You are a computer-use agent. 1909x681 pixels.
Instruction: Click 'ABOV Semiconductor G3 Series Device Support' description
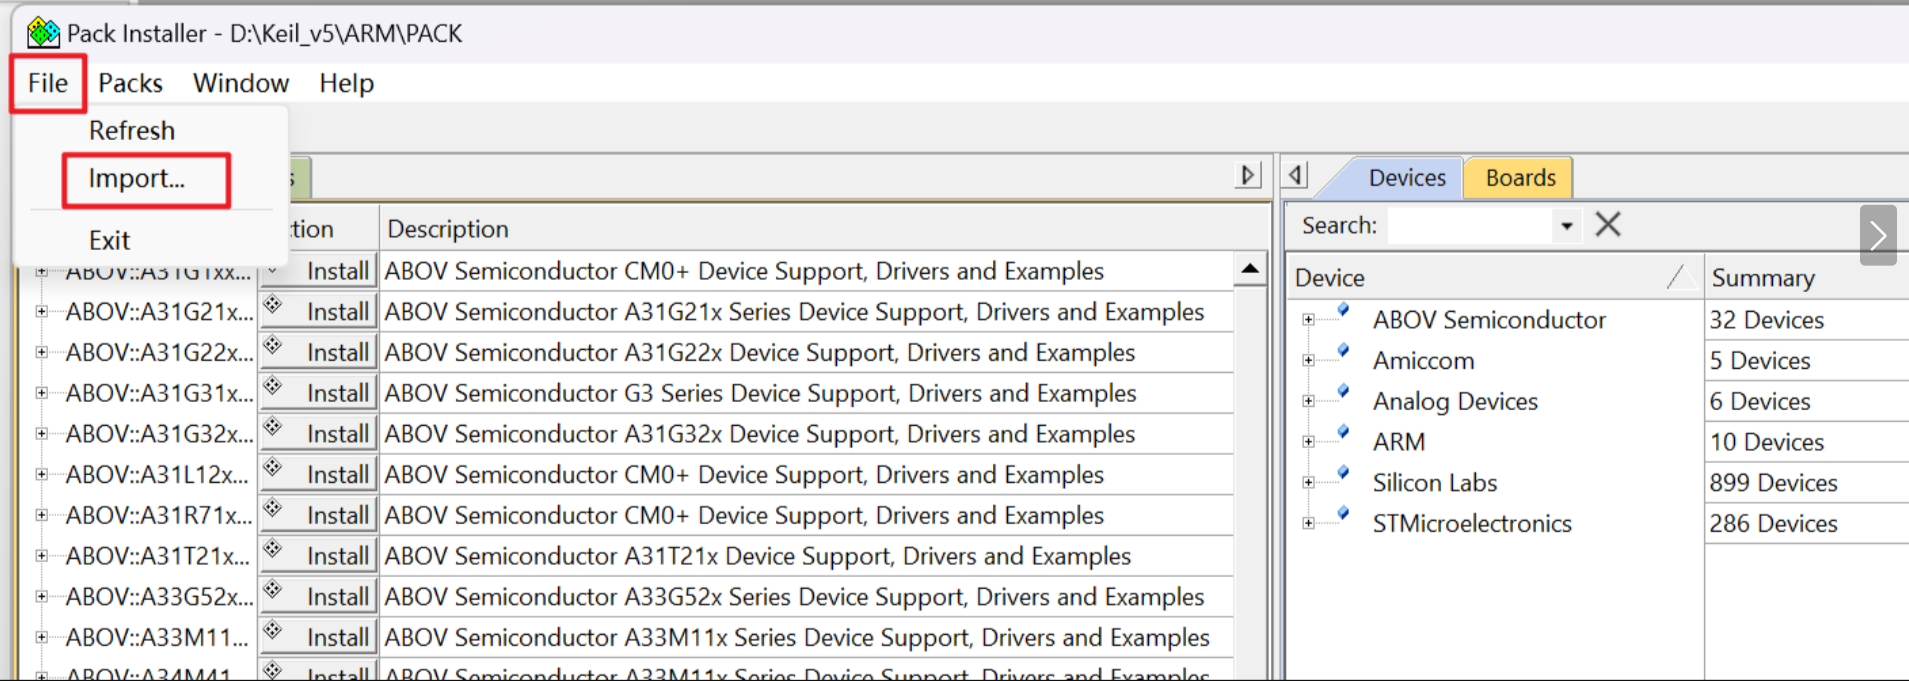760,393
